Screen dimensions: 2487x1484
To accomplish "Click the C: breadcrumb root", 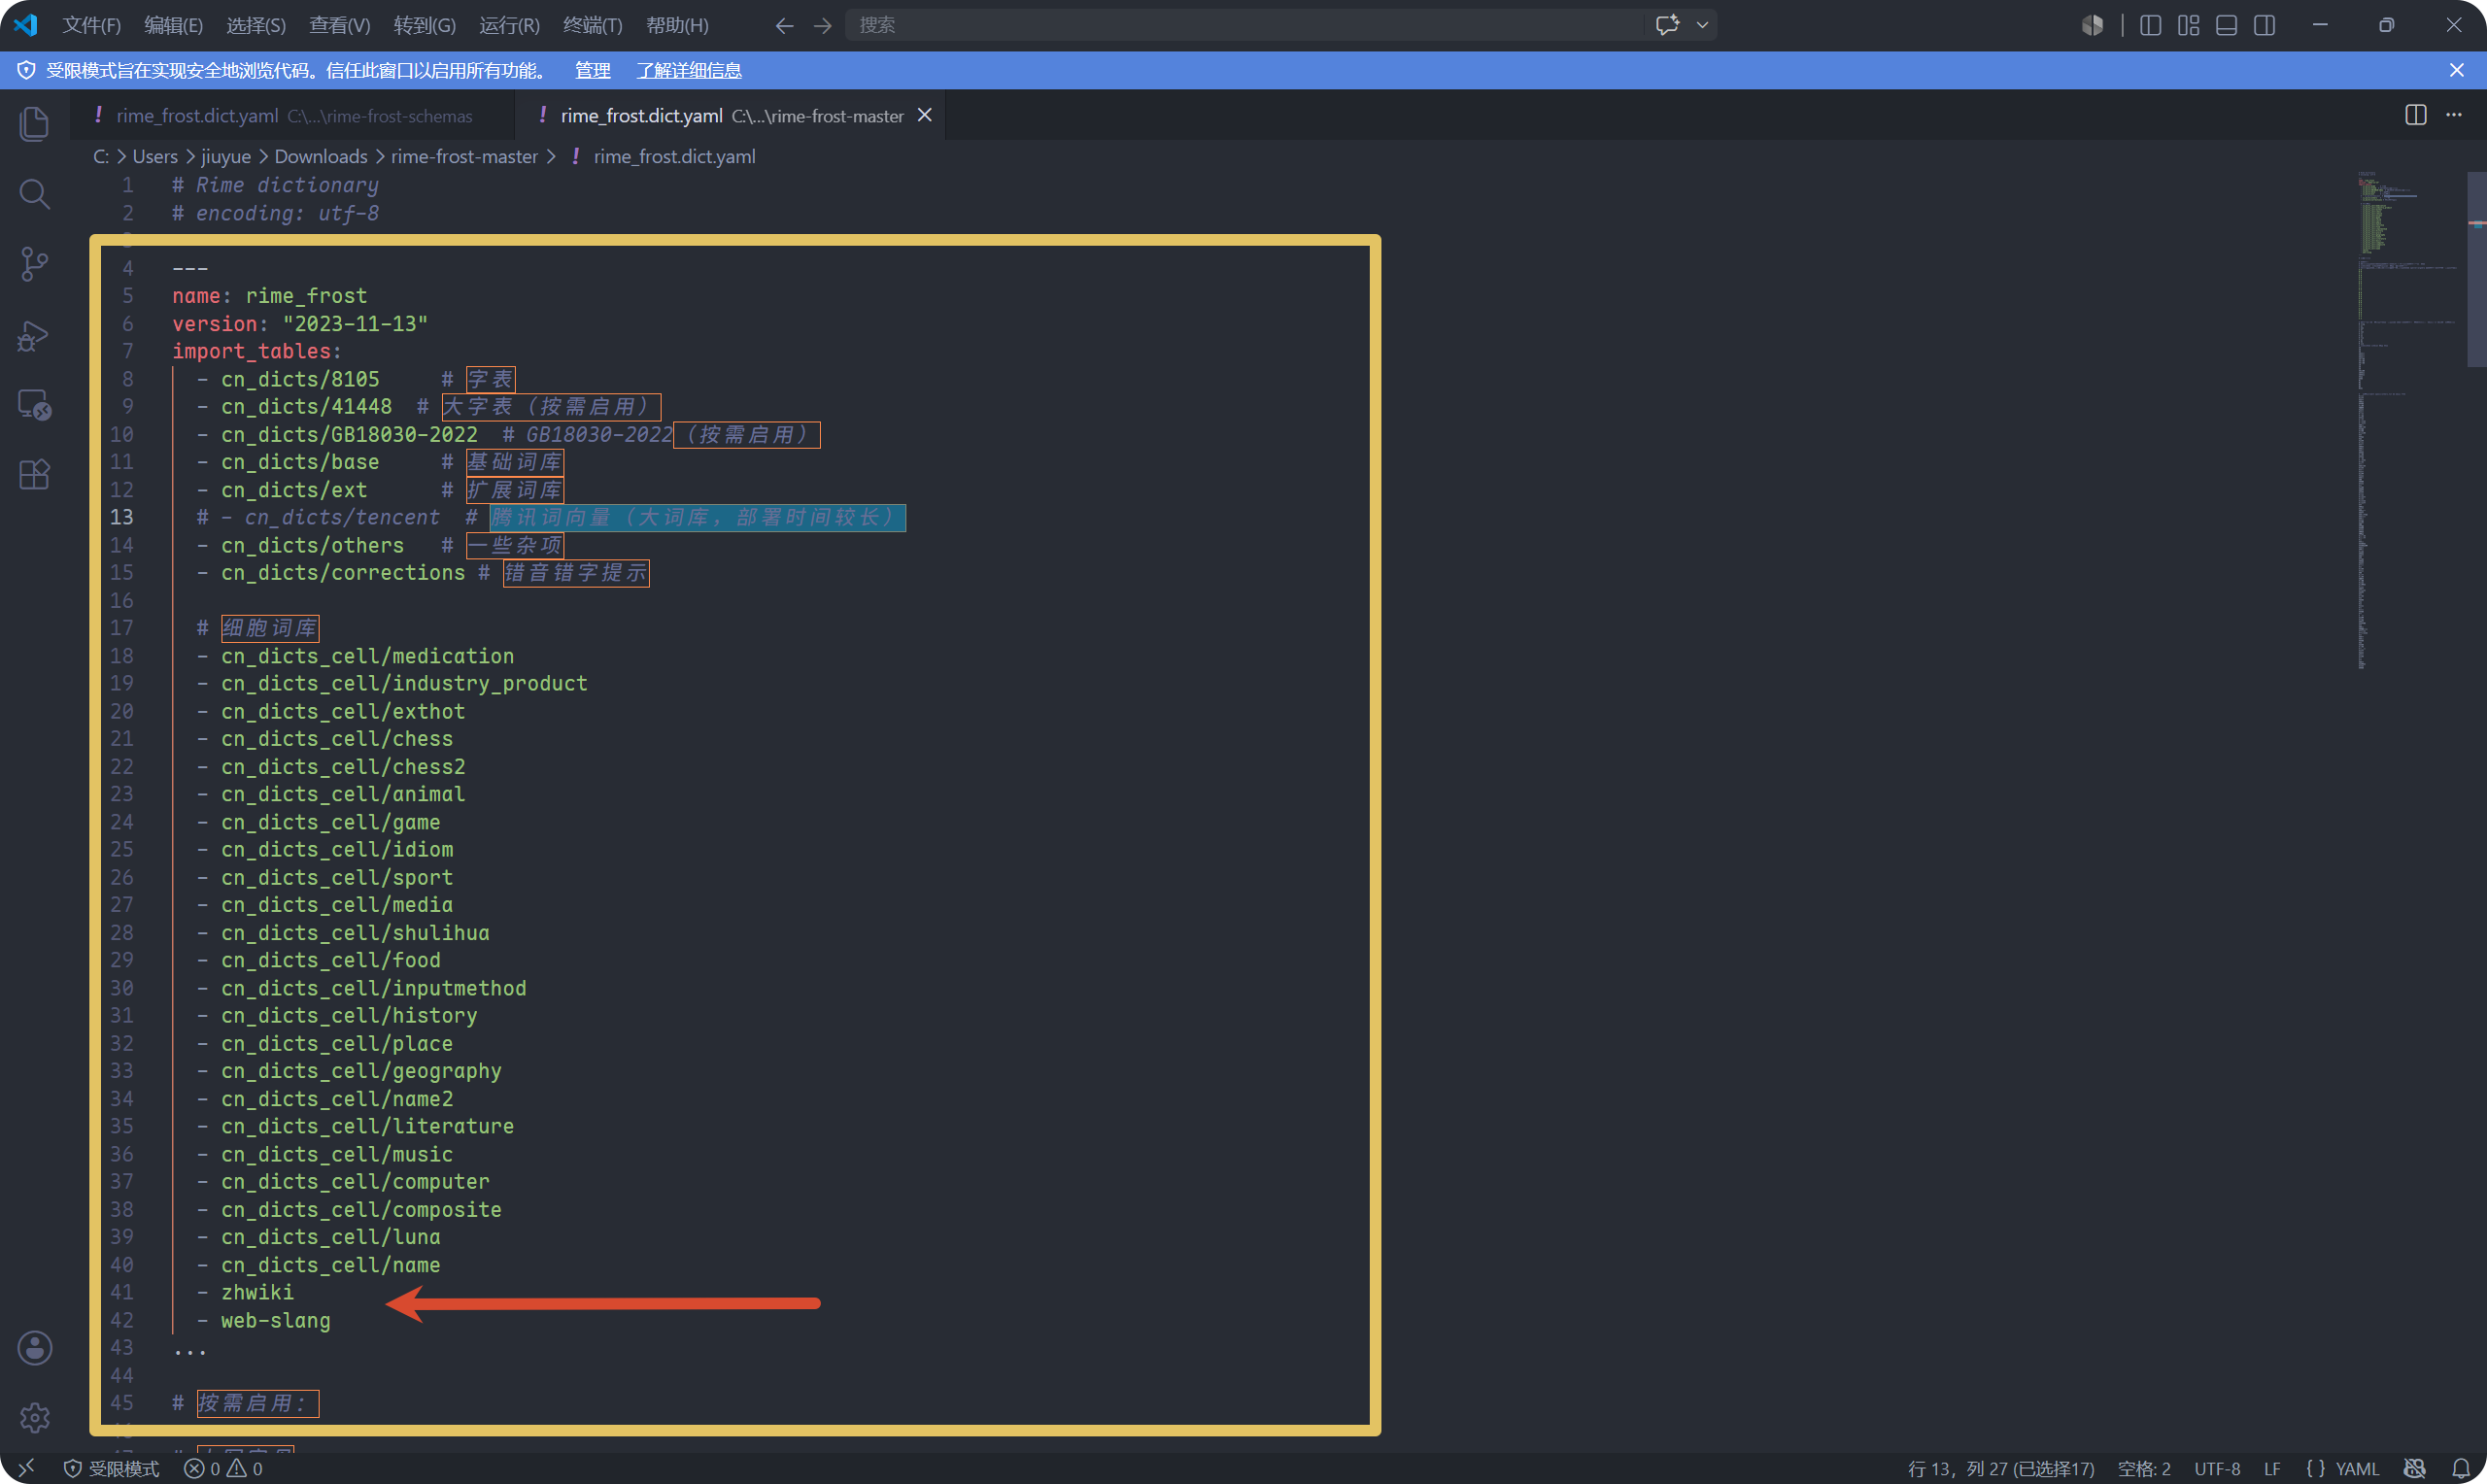I will click(x=101, y=156).
